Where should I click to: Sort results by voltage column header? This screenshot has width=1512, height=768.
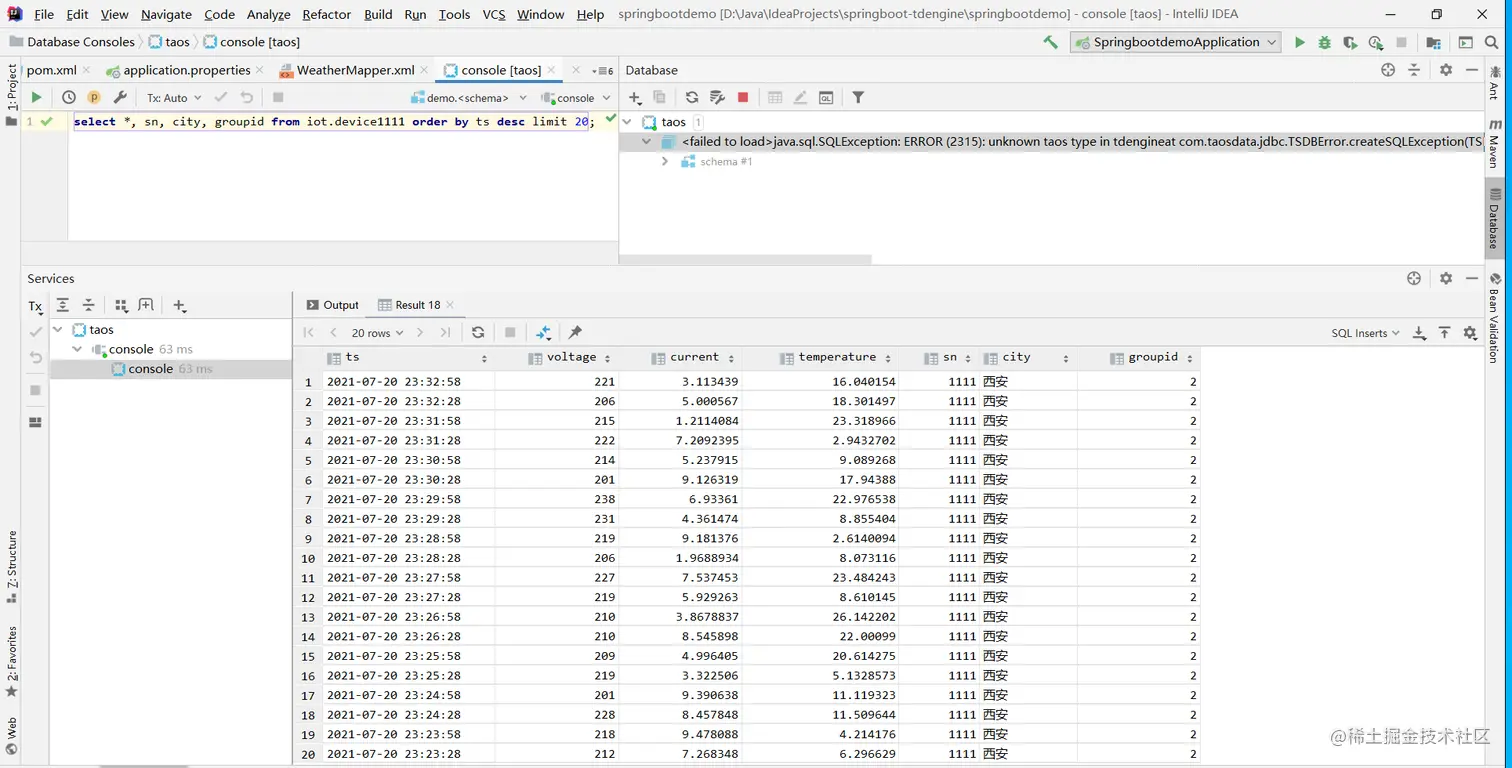pyautogui.click(x=571, y=357)
